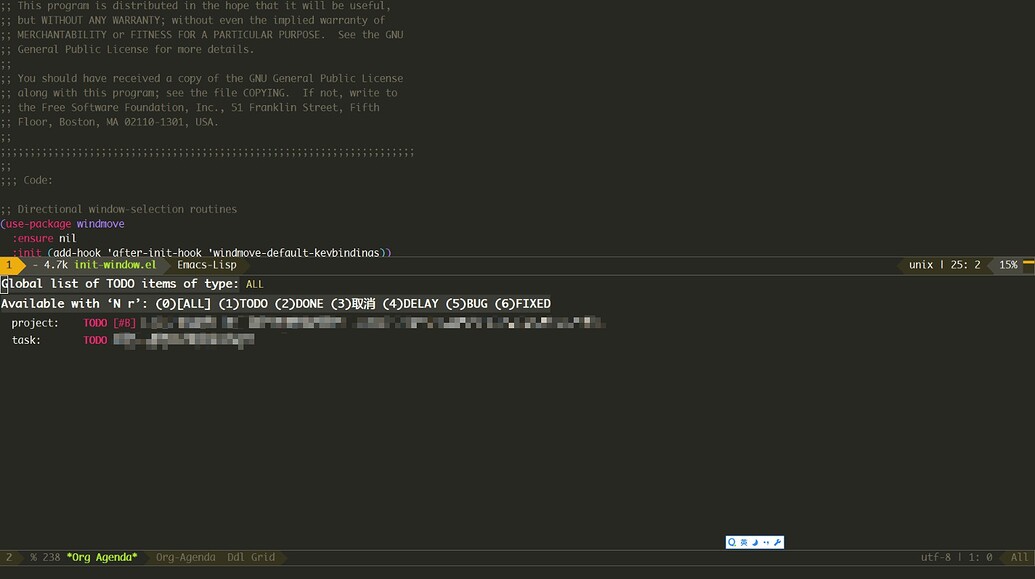
Task: Click the unix line-ending indicator in the mode line
Action: pos(919,264)
